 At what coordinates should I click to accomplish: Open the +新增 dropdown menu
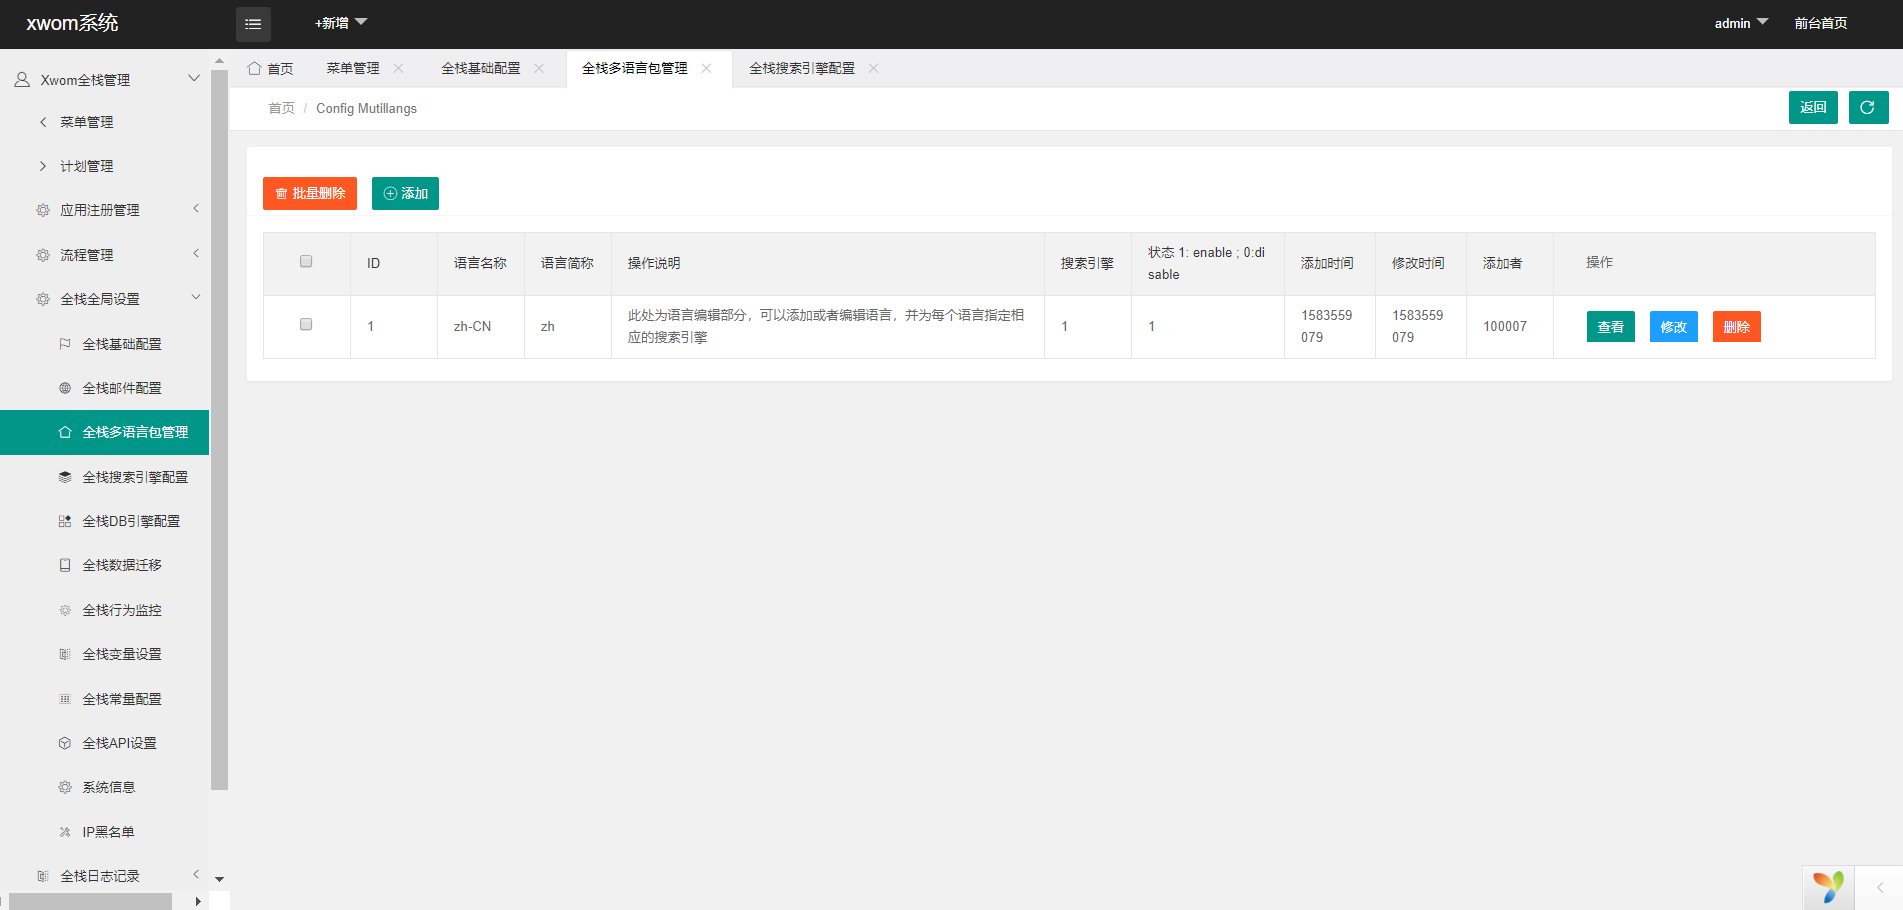coord(341,23)
